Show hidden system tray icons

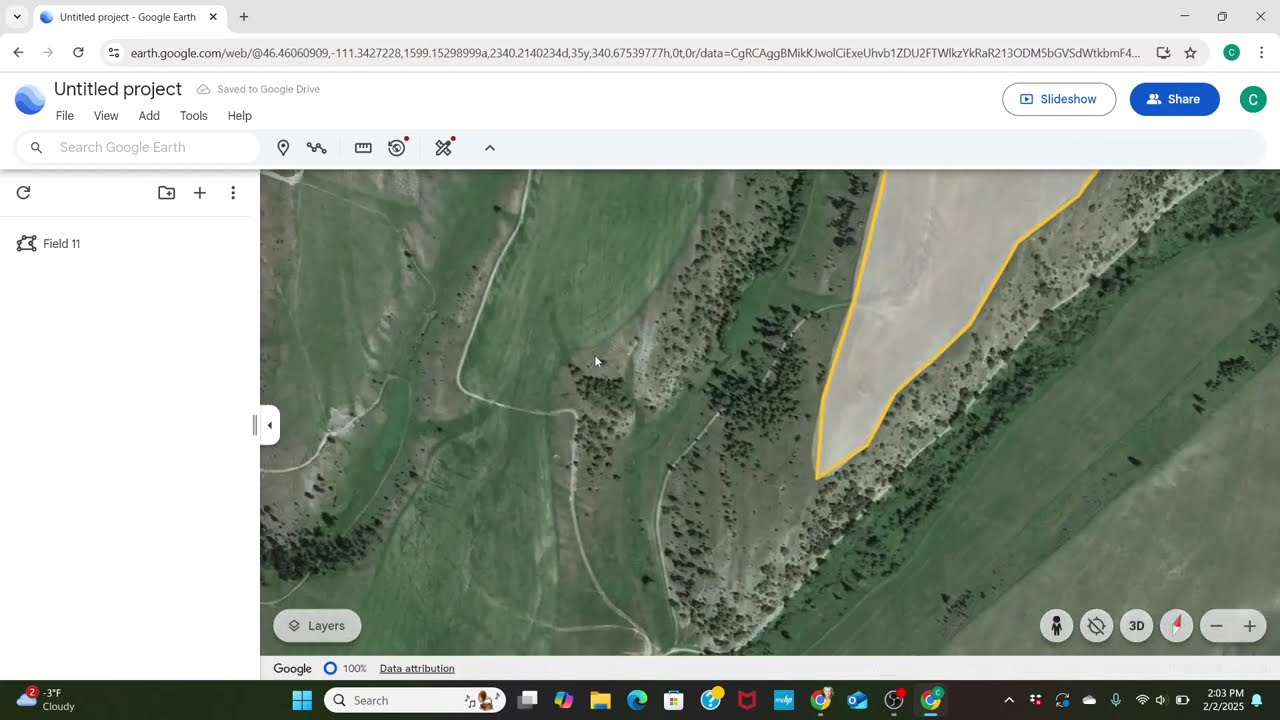1009,700
